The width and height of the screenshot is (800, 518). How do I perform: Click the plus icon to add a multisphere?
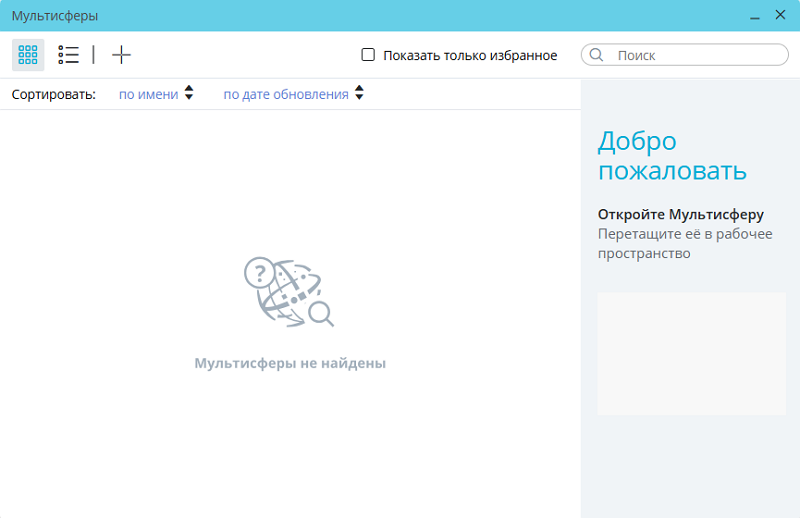121,55
